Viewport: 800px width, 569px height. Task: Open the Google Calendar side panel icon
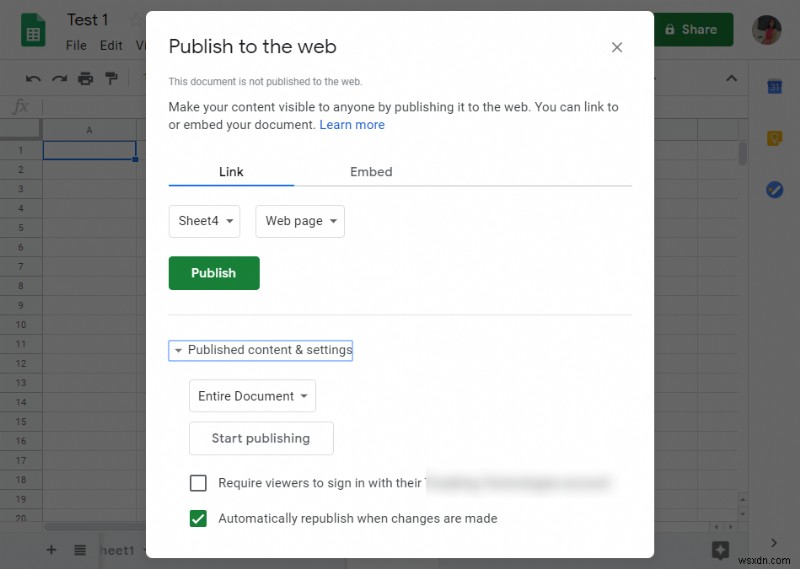click(774, 87)
